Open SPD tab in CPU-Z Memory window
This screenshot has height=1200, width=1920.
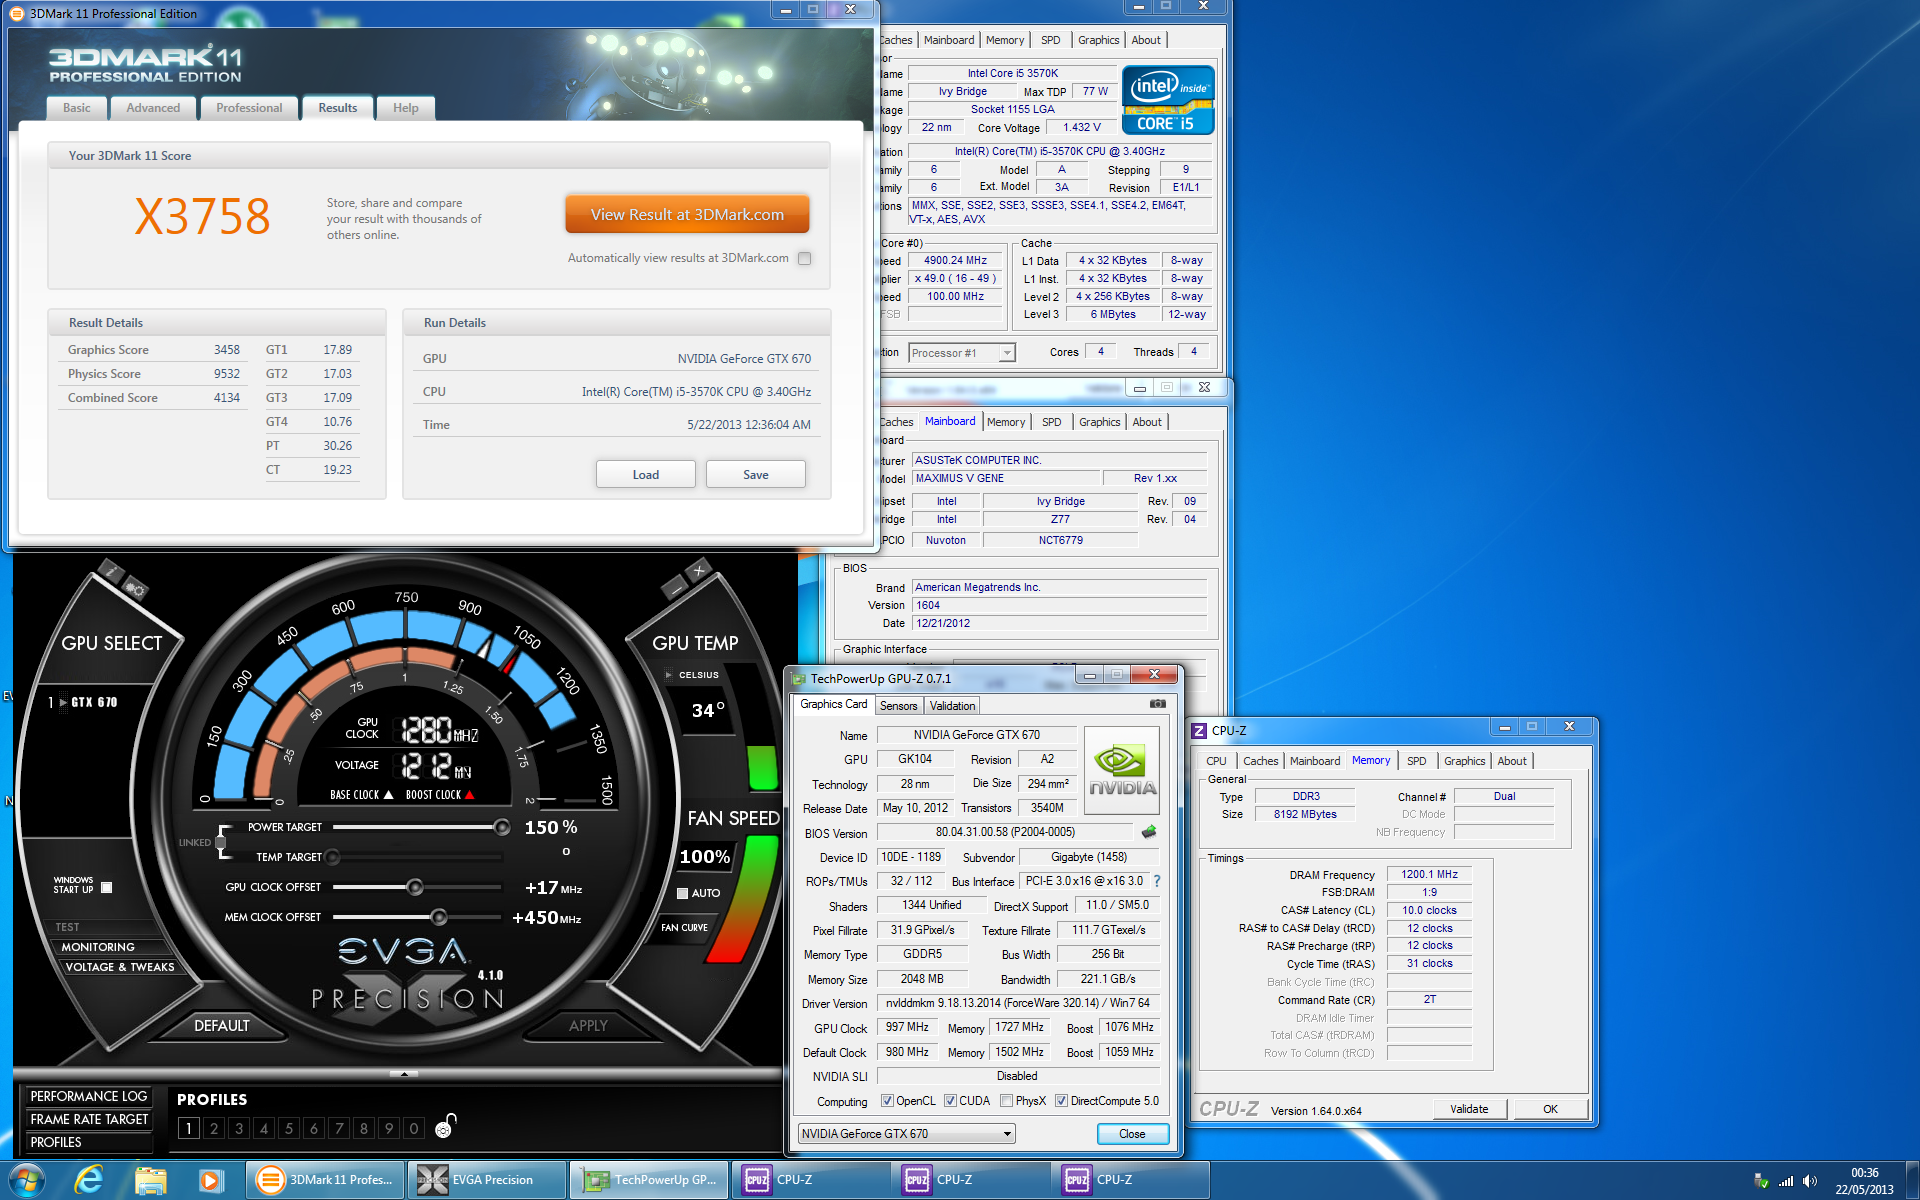[1416, 761]
